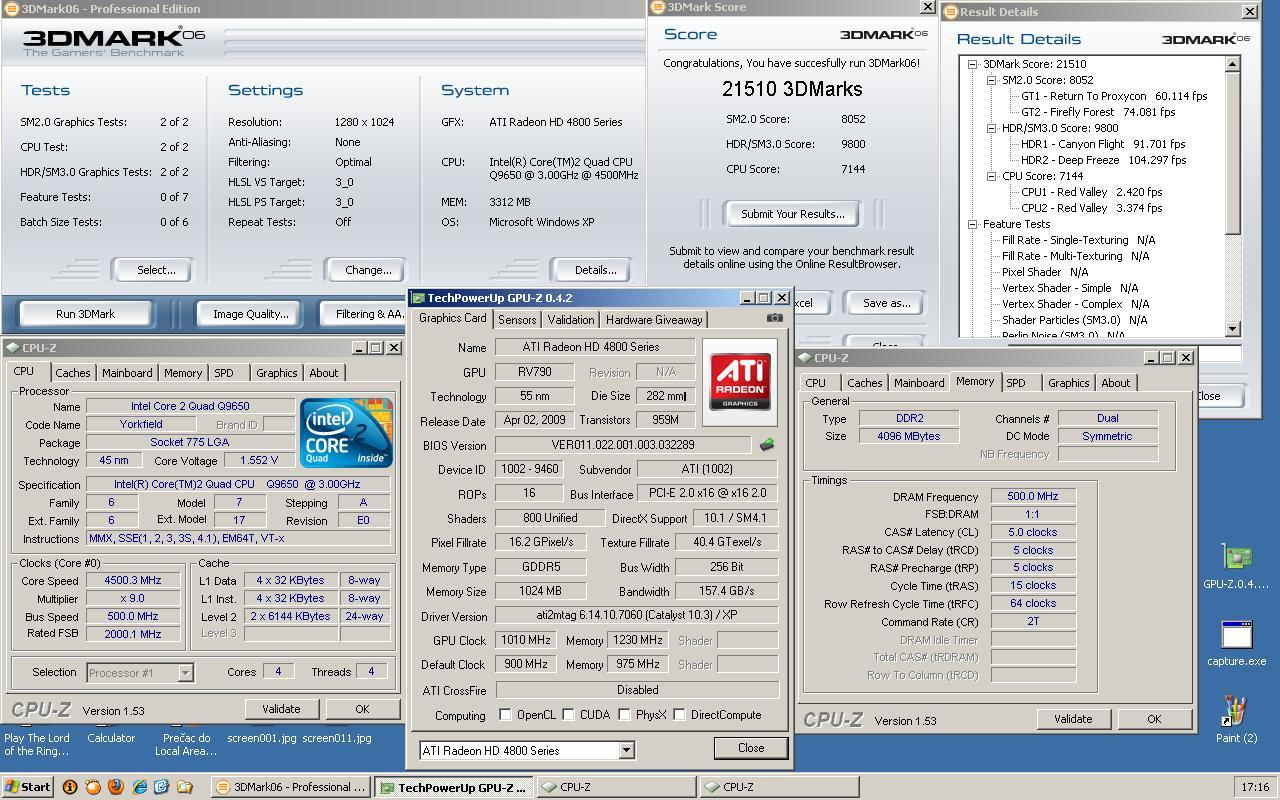Click the Run 3DMark button
The image size is (1280, 800).
point(86,314)
